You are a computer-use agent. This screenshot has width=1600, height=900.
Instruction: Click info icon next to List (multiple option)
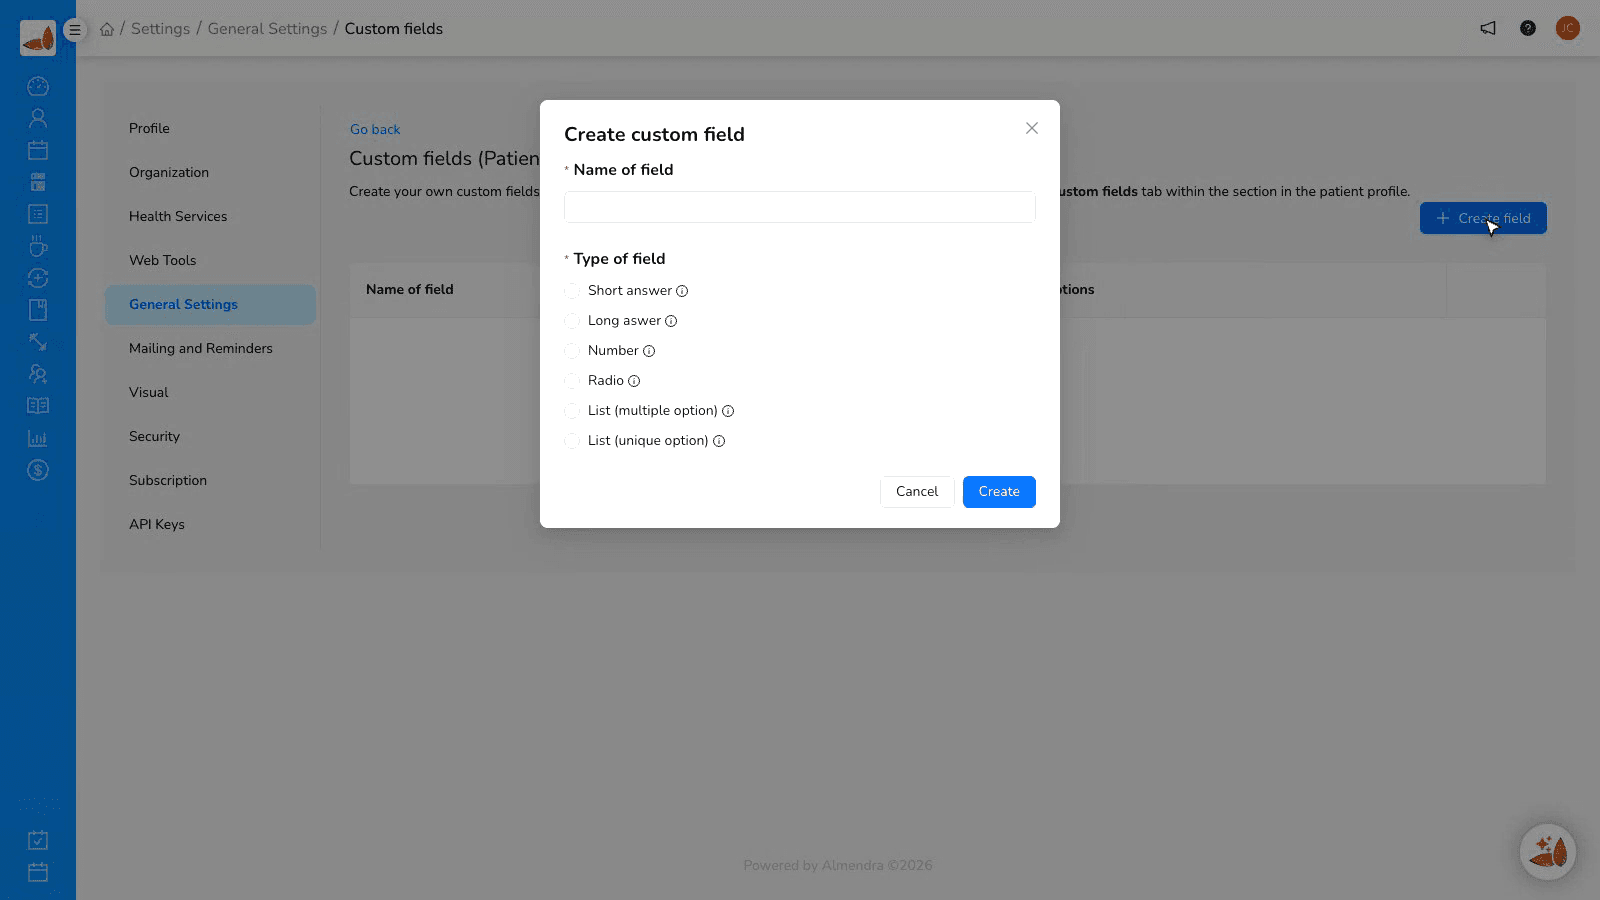tap(728, 411)
